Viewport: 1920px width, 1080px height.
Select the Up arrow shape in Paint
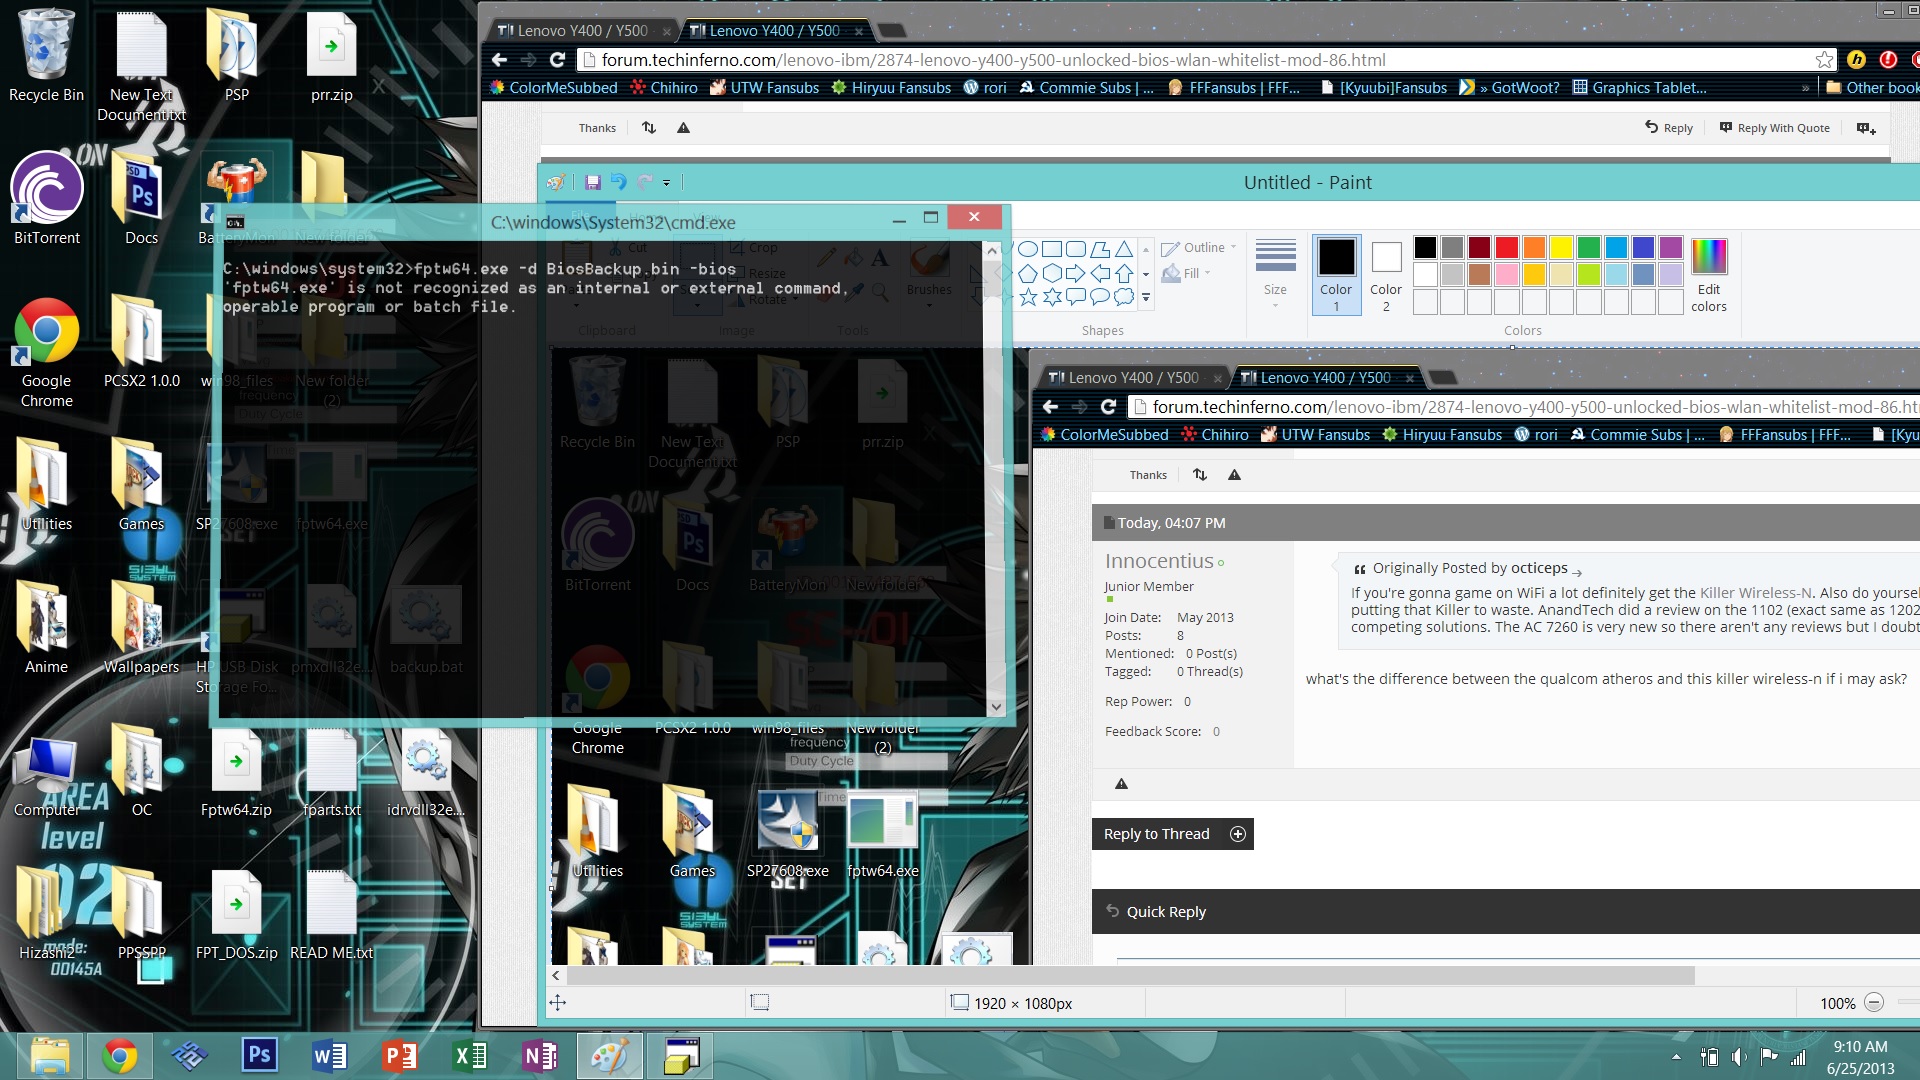(x=1124, y=273)
